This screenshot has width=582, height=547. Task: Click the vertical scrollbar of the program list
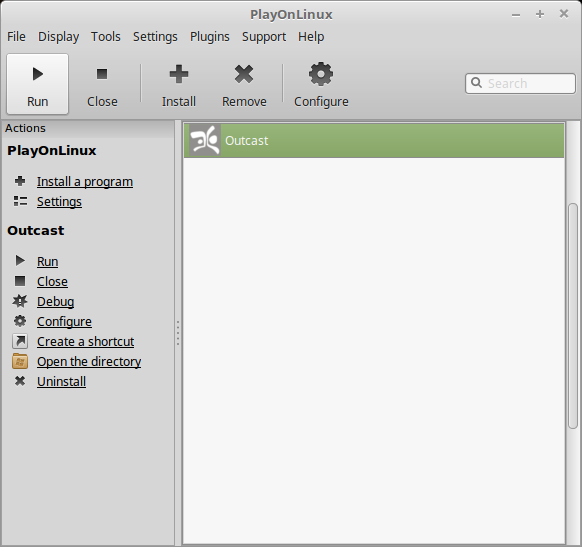click(573, 316)
